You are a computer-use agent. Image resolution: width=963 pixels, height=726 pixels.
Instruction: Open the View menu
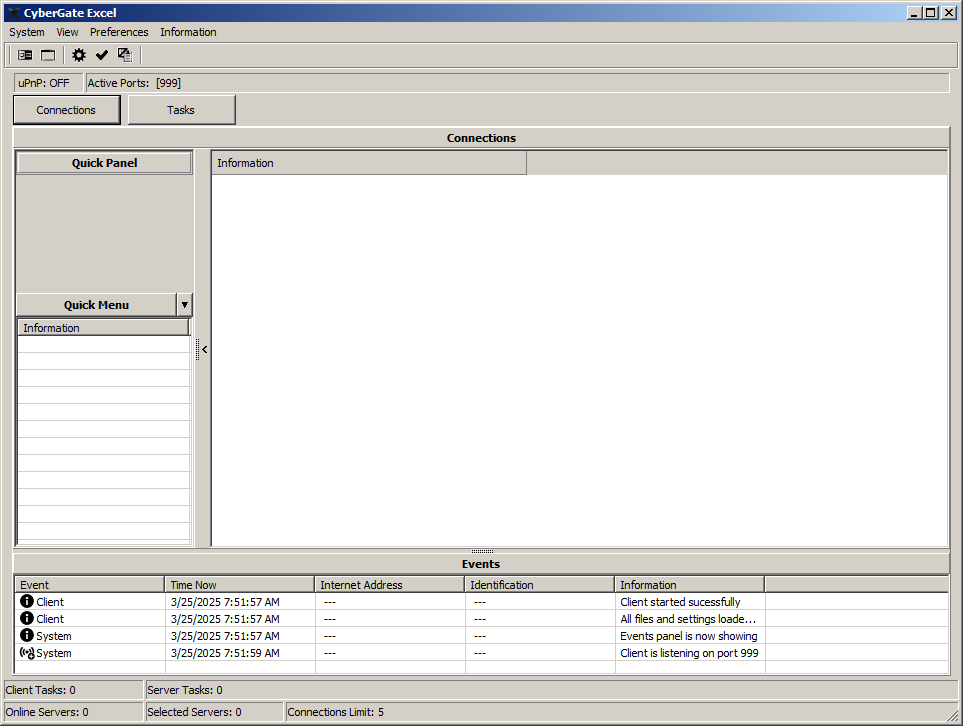67,32
